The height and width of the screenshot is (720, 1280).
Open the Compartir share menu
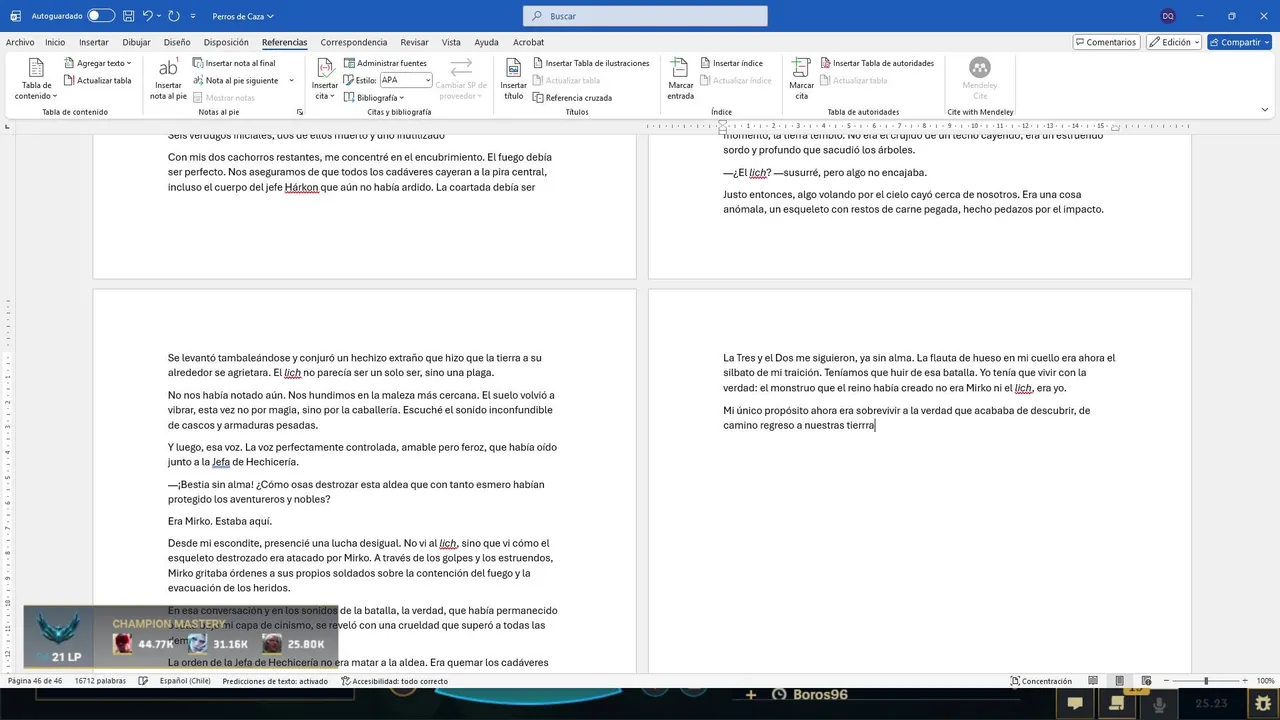[x=1239, y=42]
